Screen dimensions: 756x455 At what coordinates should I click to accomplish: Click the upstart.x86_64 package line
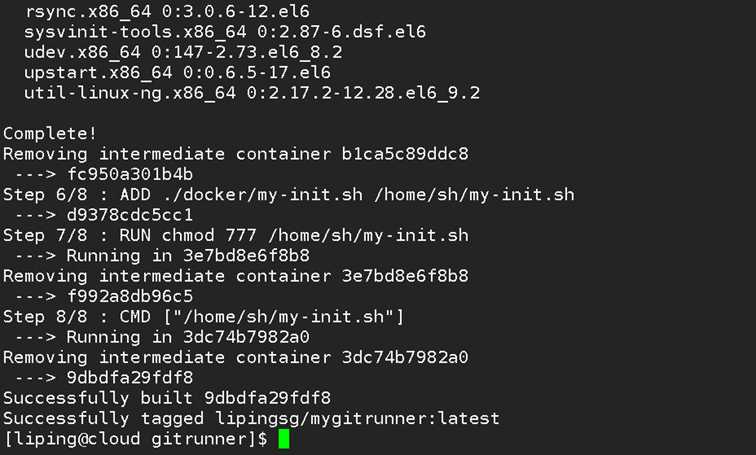click(x=177, y=73)
